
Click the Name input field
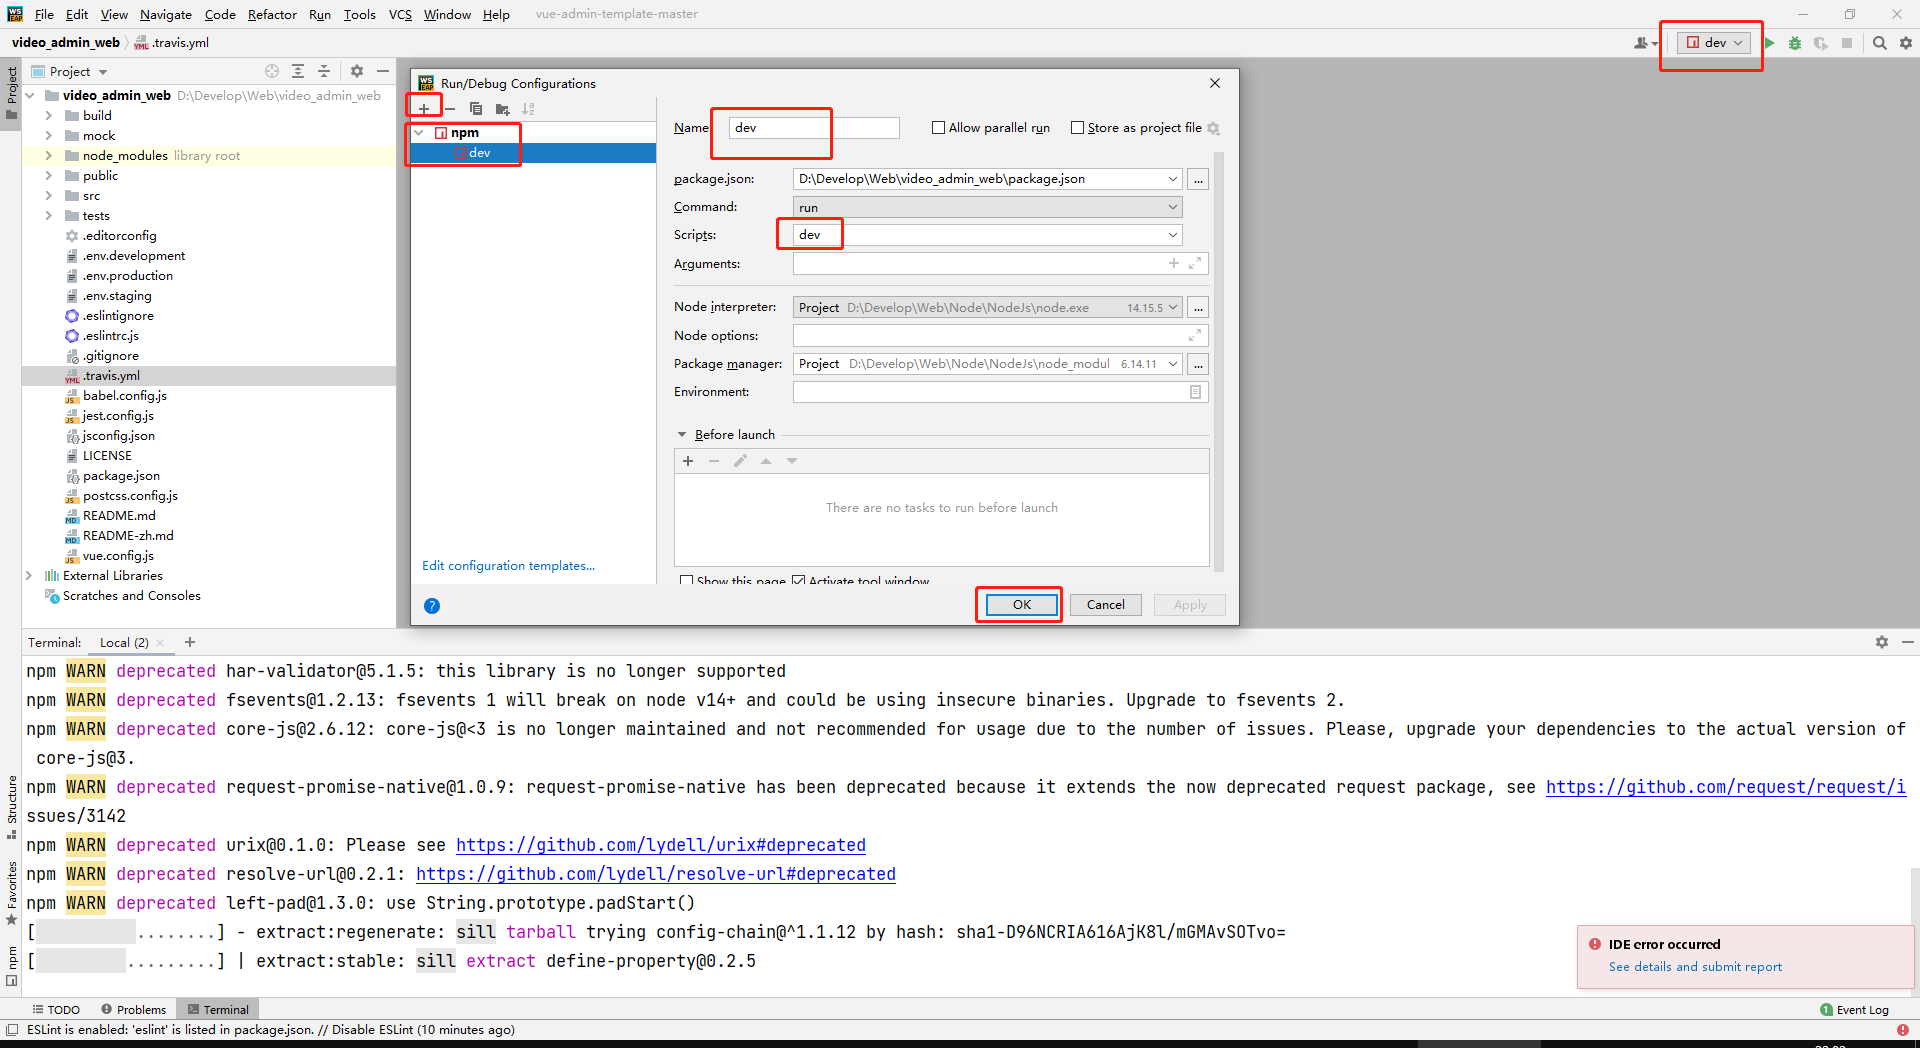point(814,128)
